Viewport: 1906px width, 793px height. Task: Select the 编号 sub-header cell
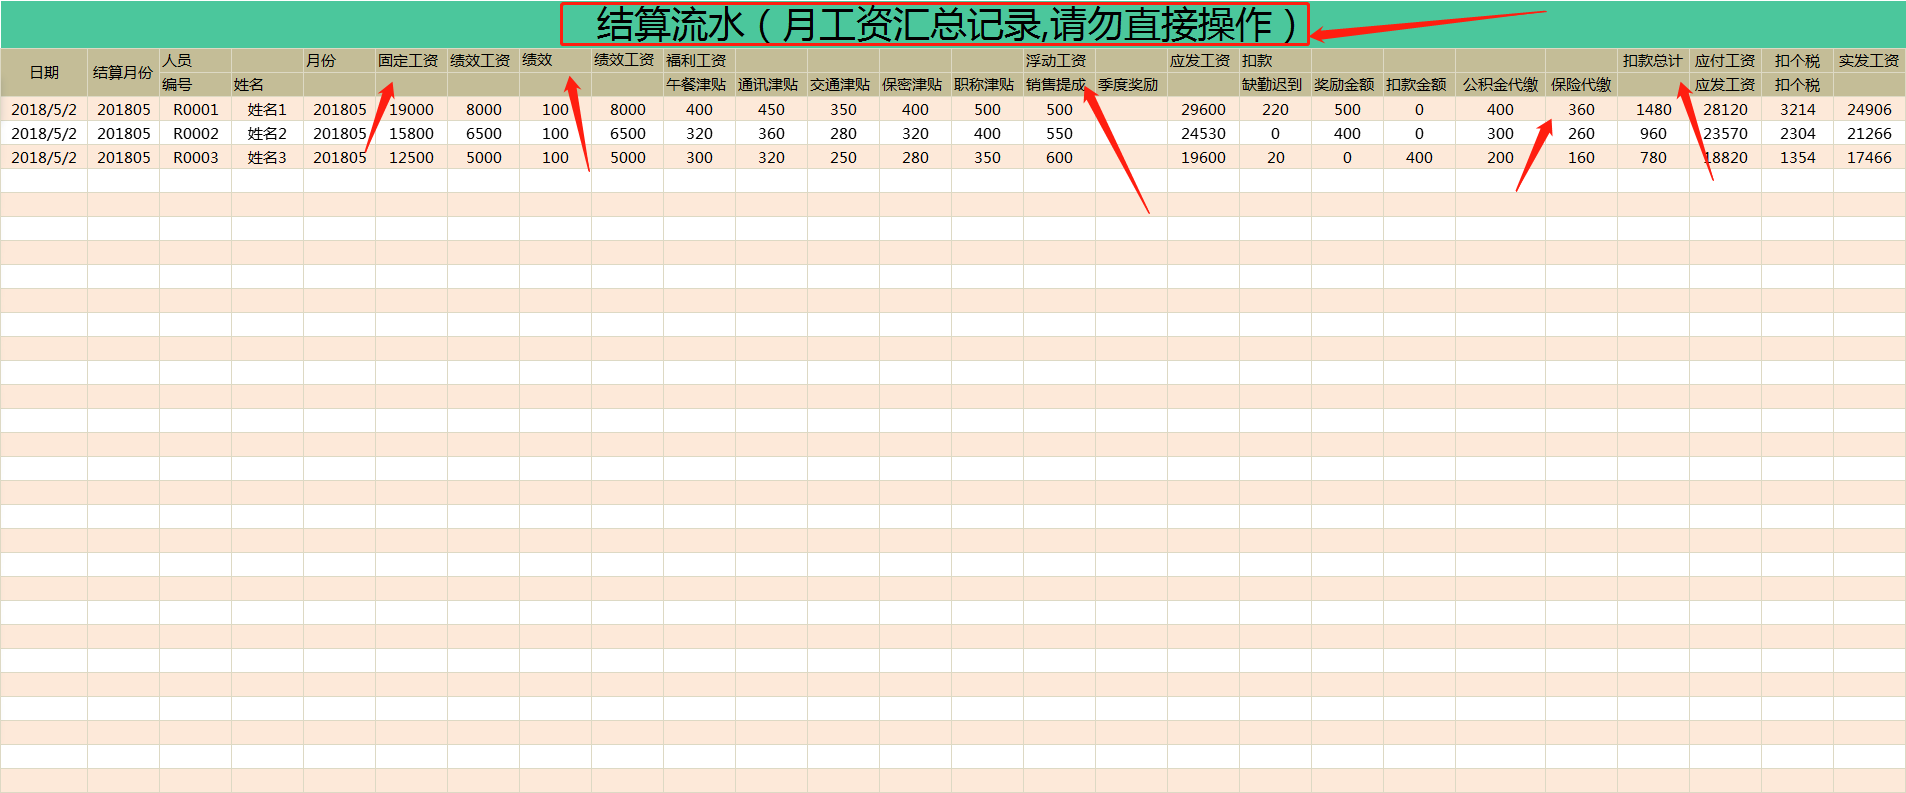[196, 85]
